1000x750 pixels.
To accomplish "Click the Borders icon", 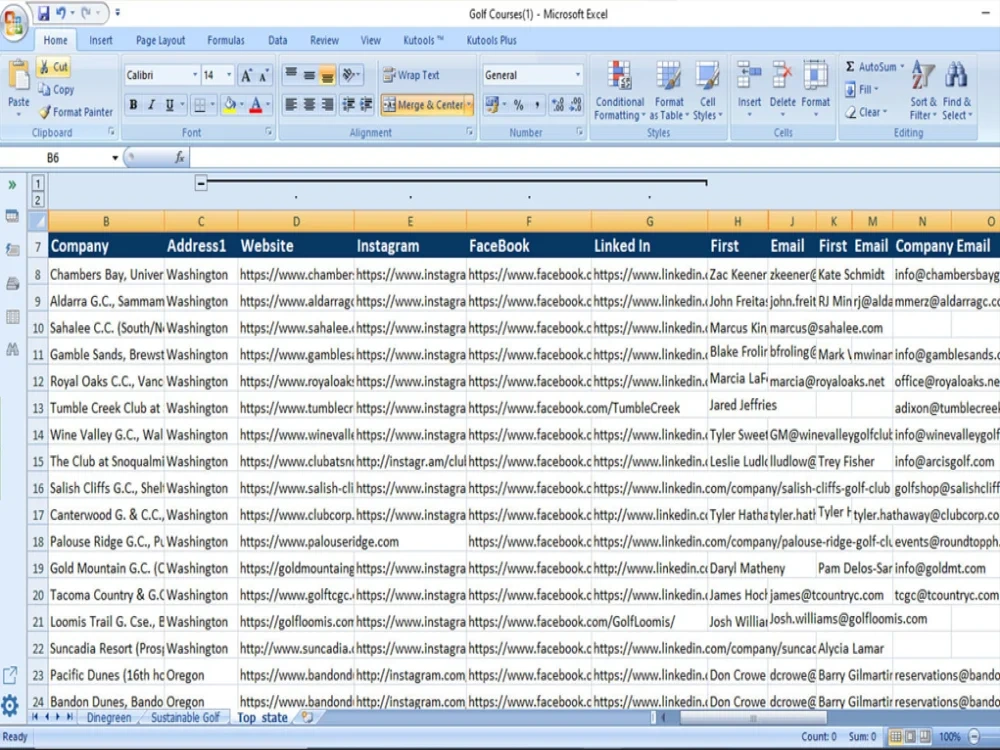I will (x=200, y=105).
